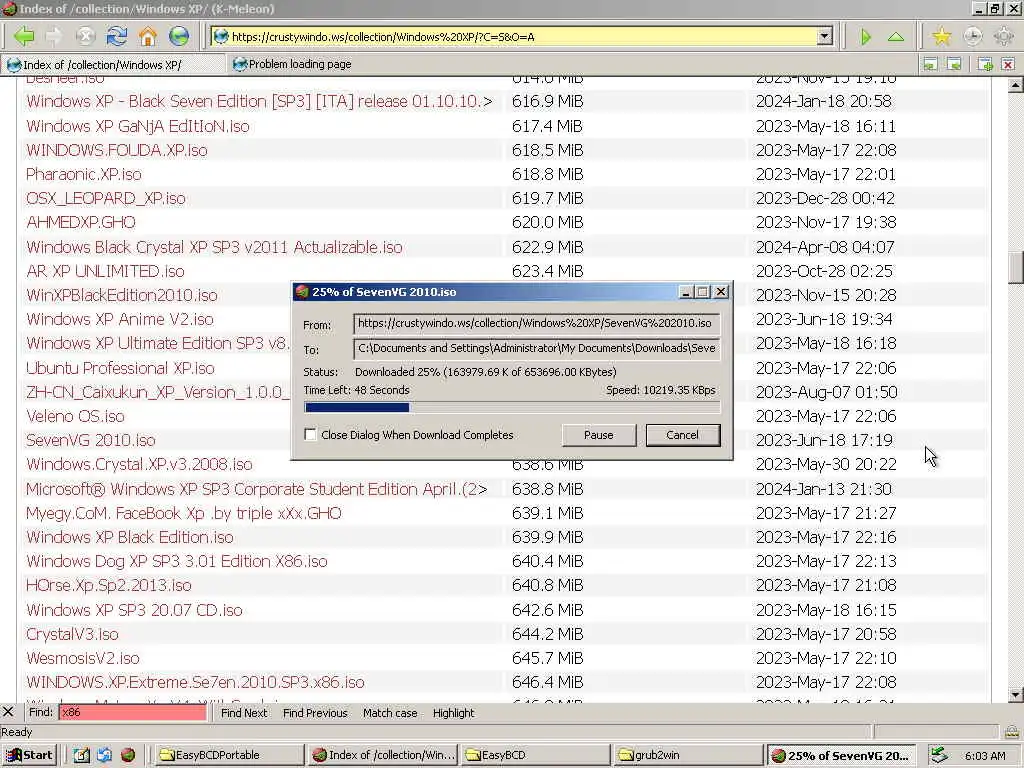This screenshot has width=1024, height=768.
Task: Click the Stop loading icon
Action: 86,36
